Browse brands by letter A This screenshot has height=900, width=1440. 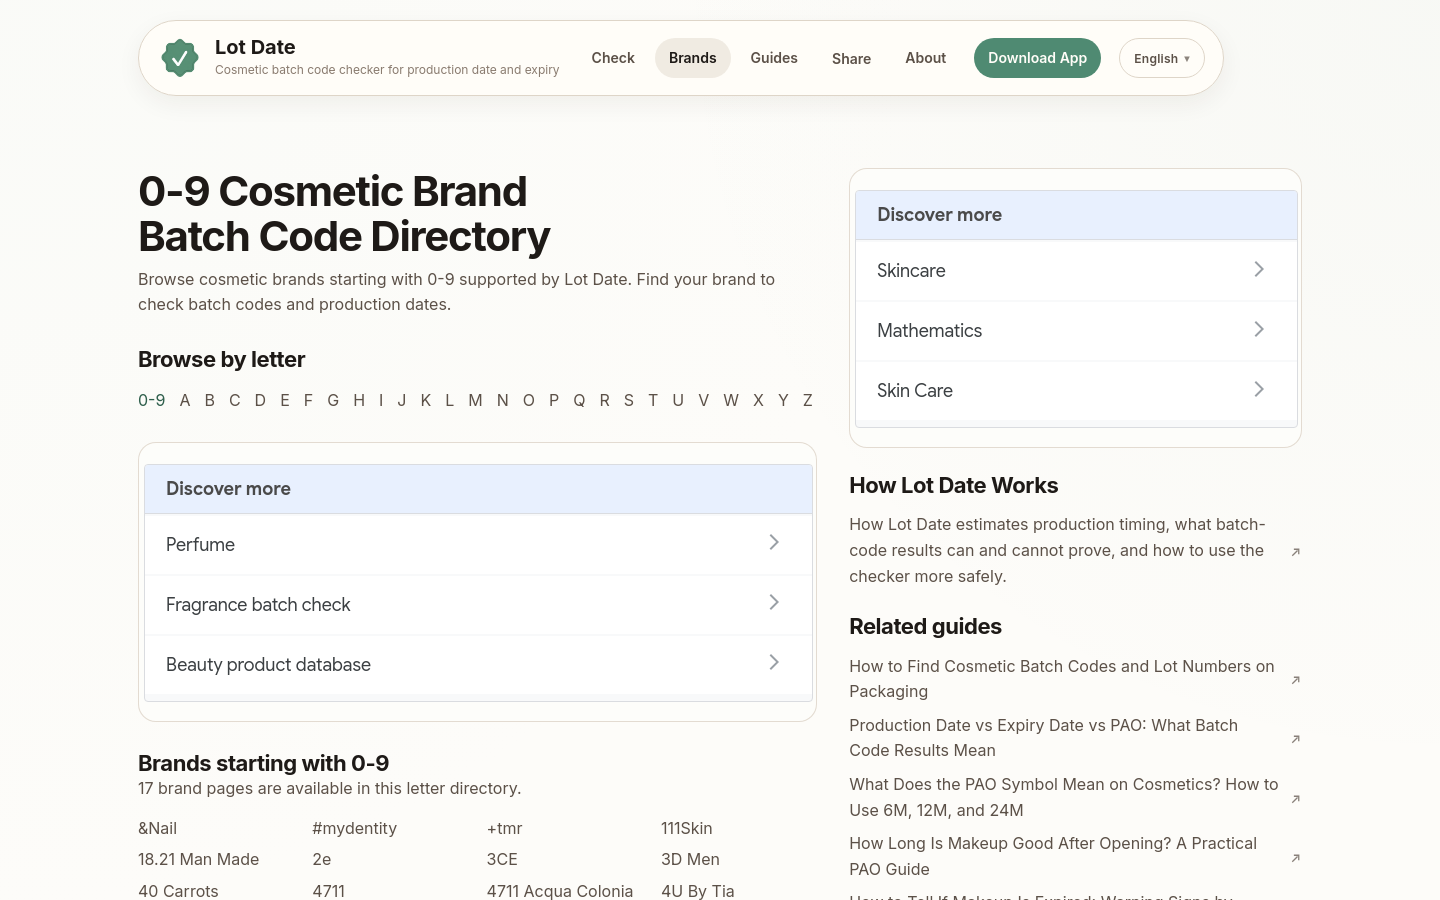tap(185, 400)
